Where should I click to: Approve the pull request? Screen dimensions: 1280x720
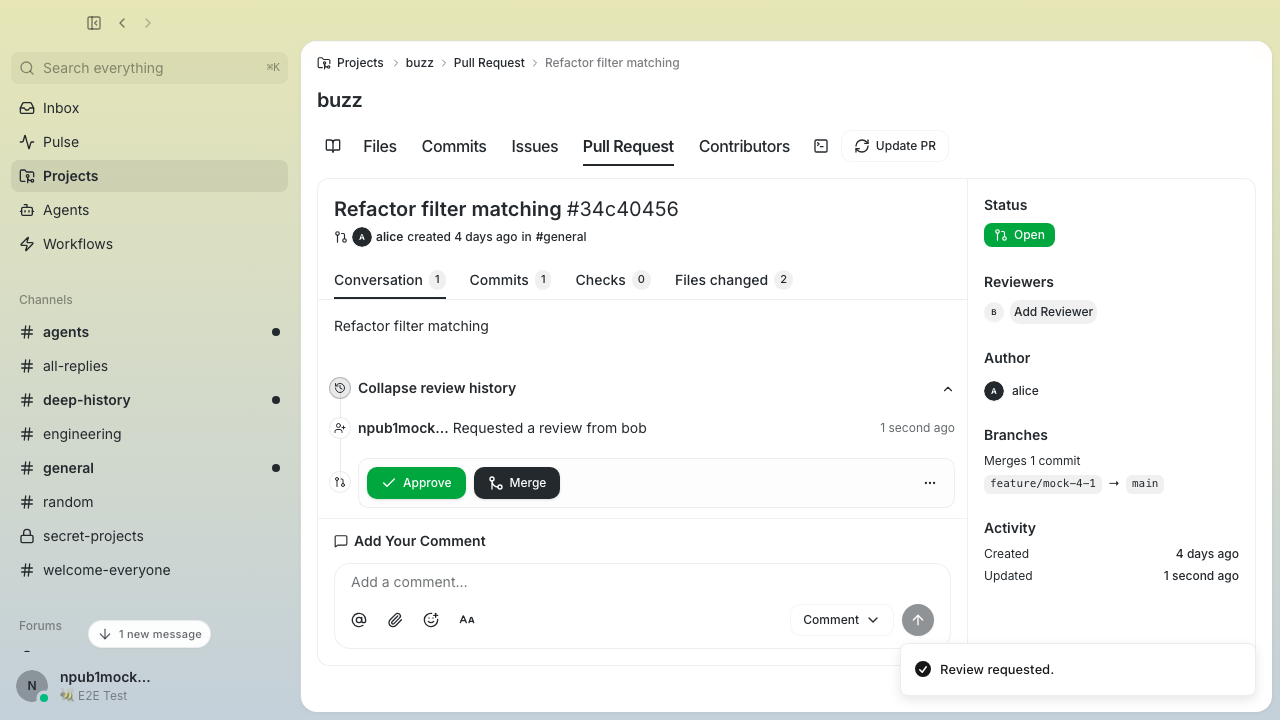416,483
